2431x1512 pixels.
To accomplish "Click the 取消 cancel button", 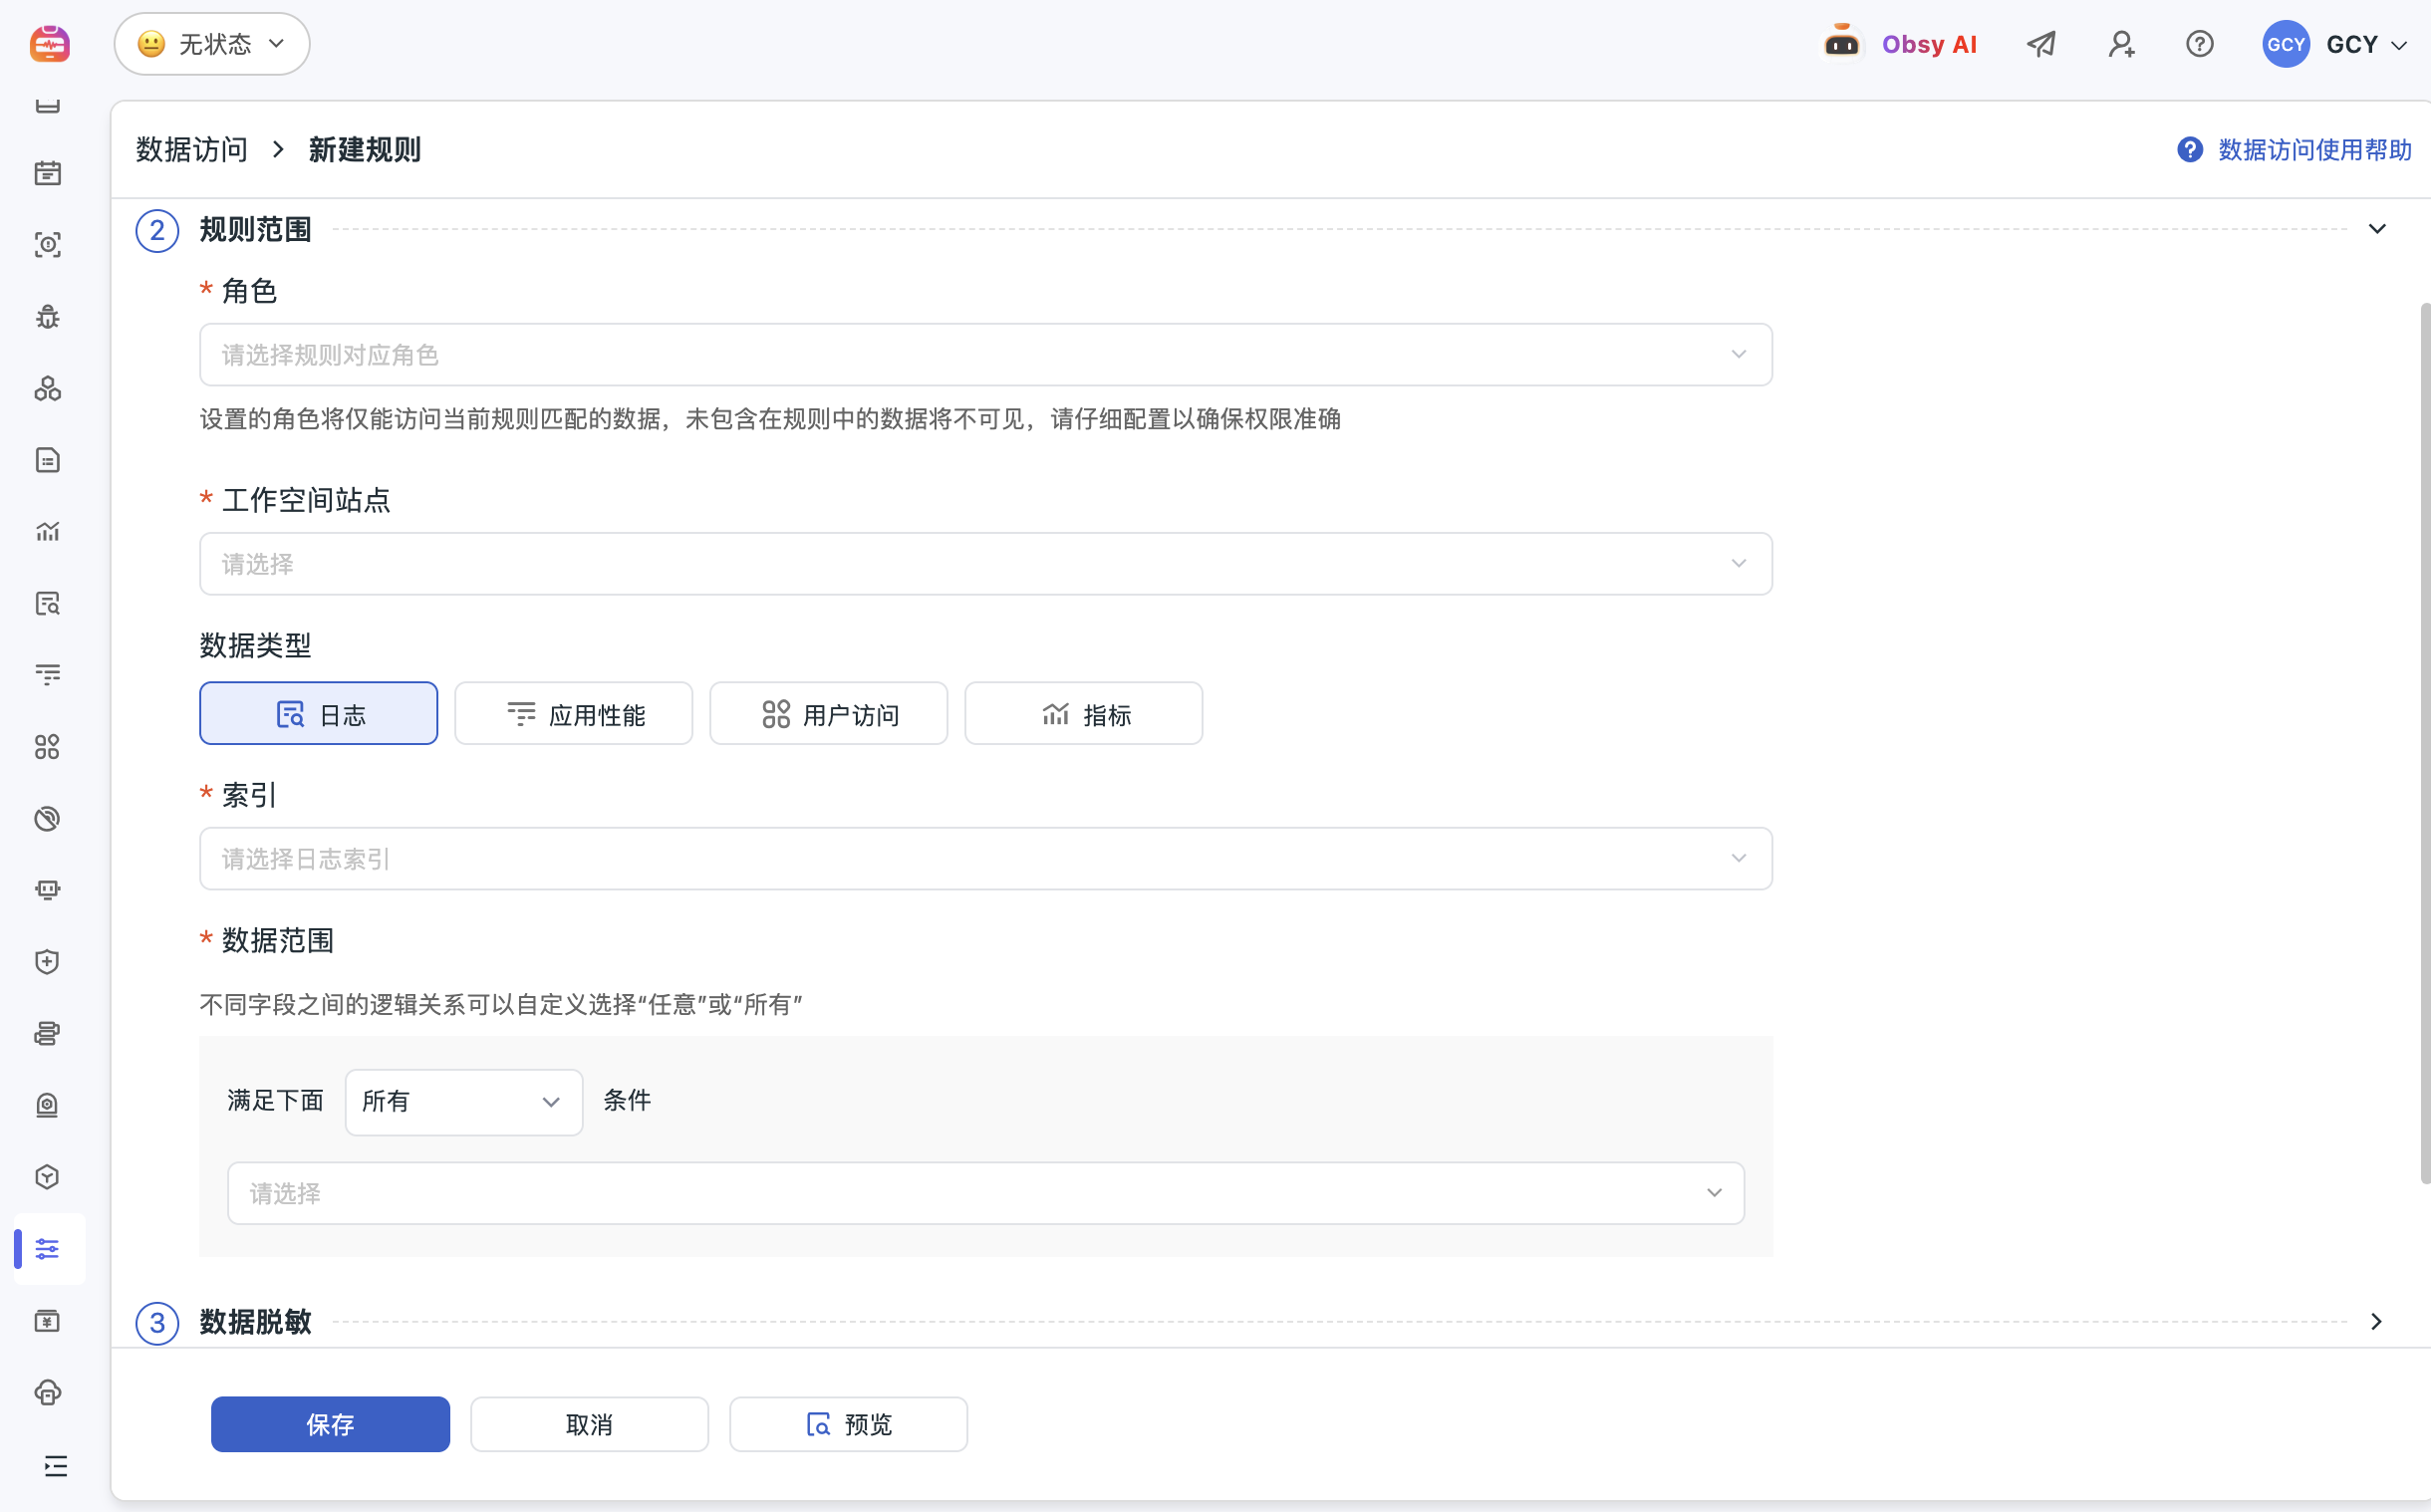I will tap(589, 1424).
